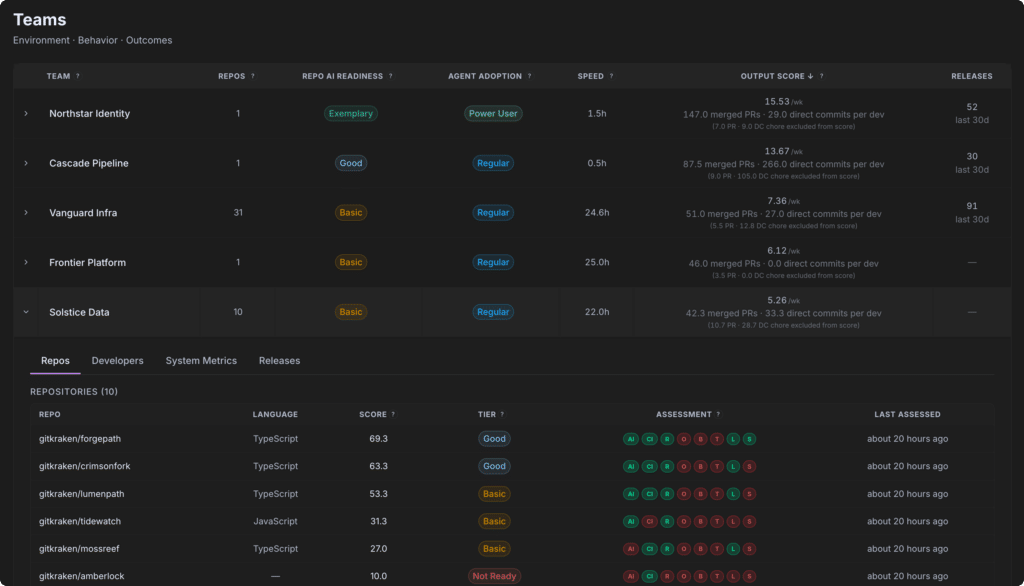Image resolution: width=1024 pixels, height=586 pixels.
Task: Expand the Vanguard Infra team row
Action: pyautogui.click(x=26, y=213)
